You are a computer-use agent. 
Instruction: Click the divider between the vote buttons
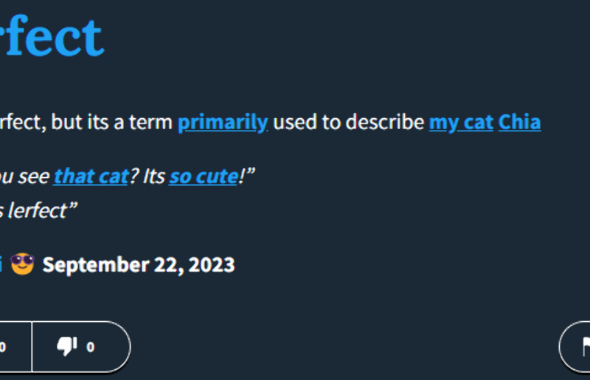[32, 346]
